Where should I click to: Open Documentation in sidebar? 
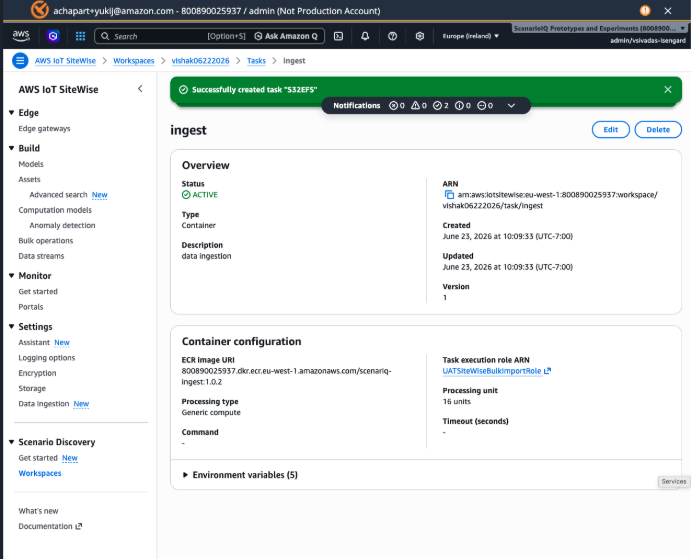click(x=45, y=526)
